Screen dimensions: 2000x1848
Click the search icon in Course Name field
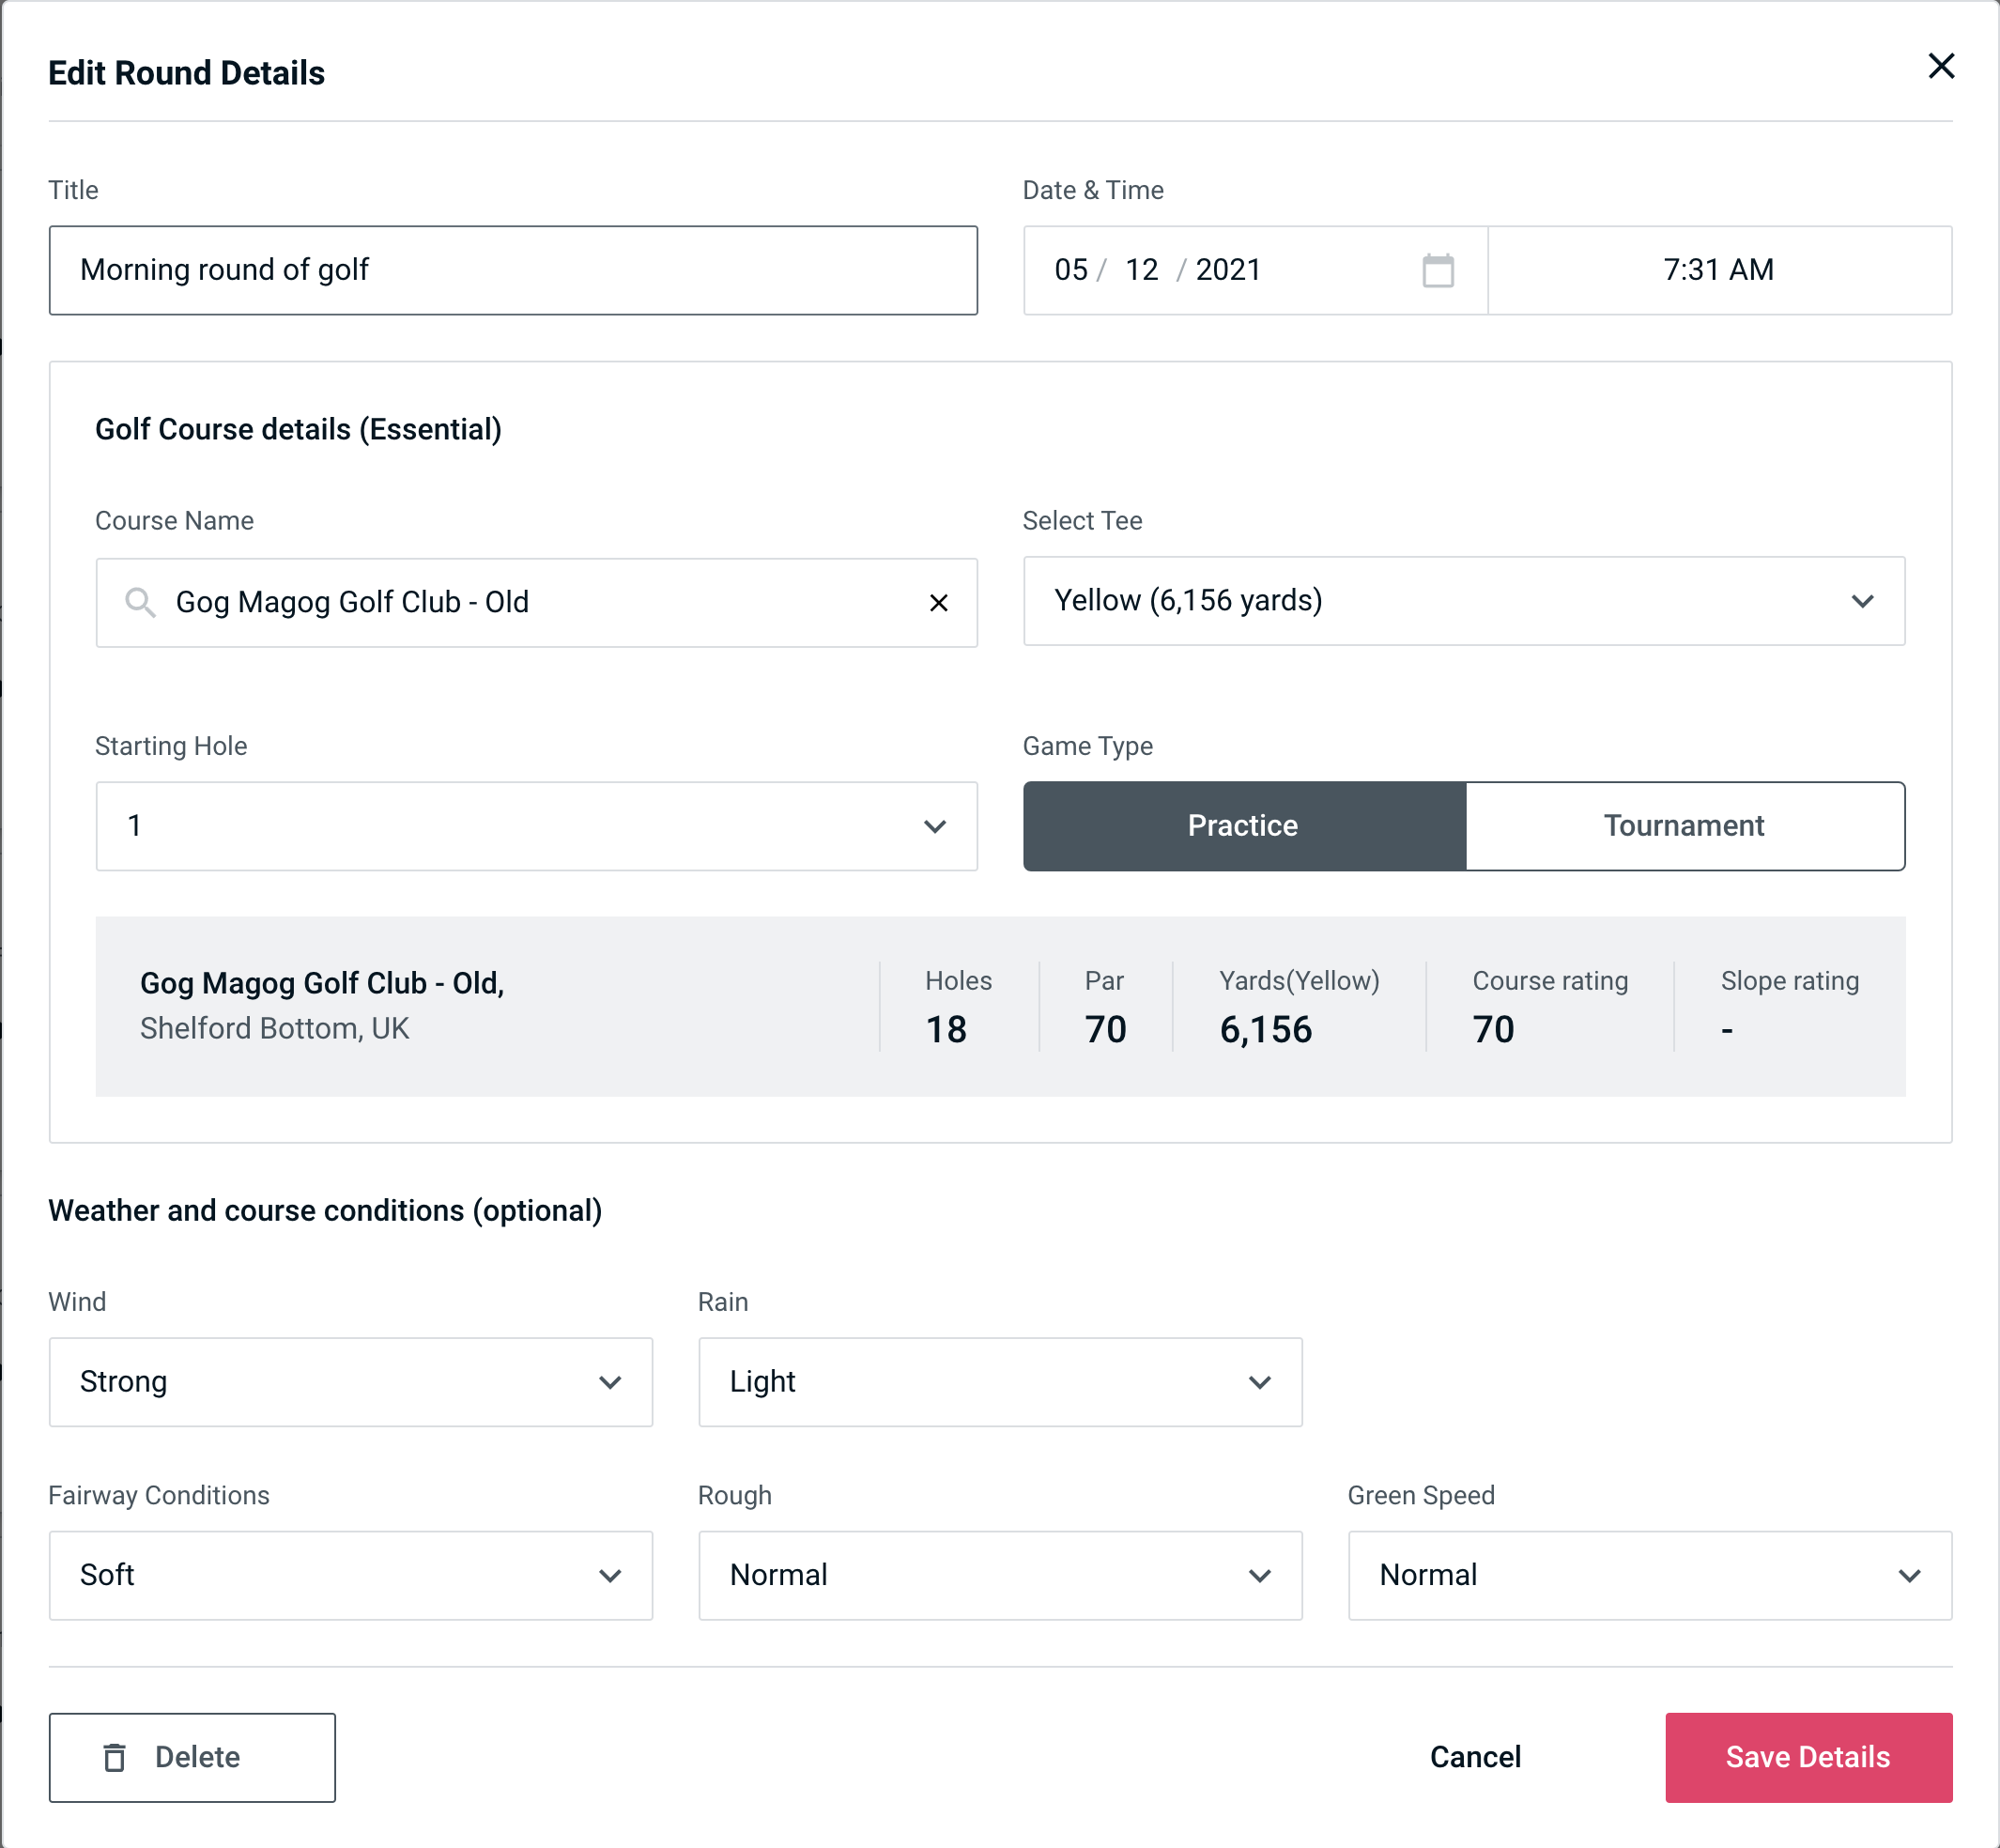pos(139,601)
